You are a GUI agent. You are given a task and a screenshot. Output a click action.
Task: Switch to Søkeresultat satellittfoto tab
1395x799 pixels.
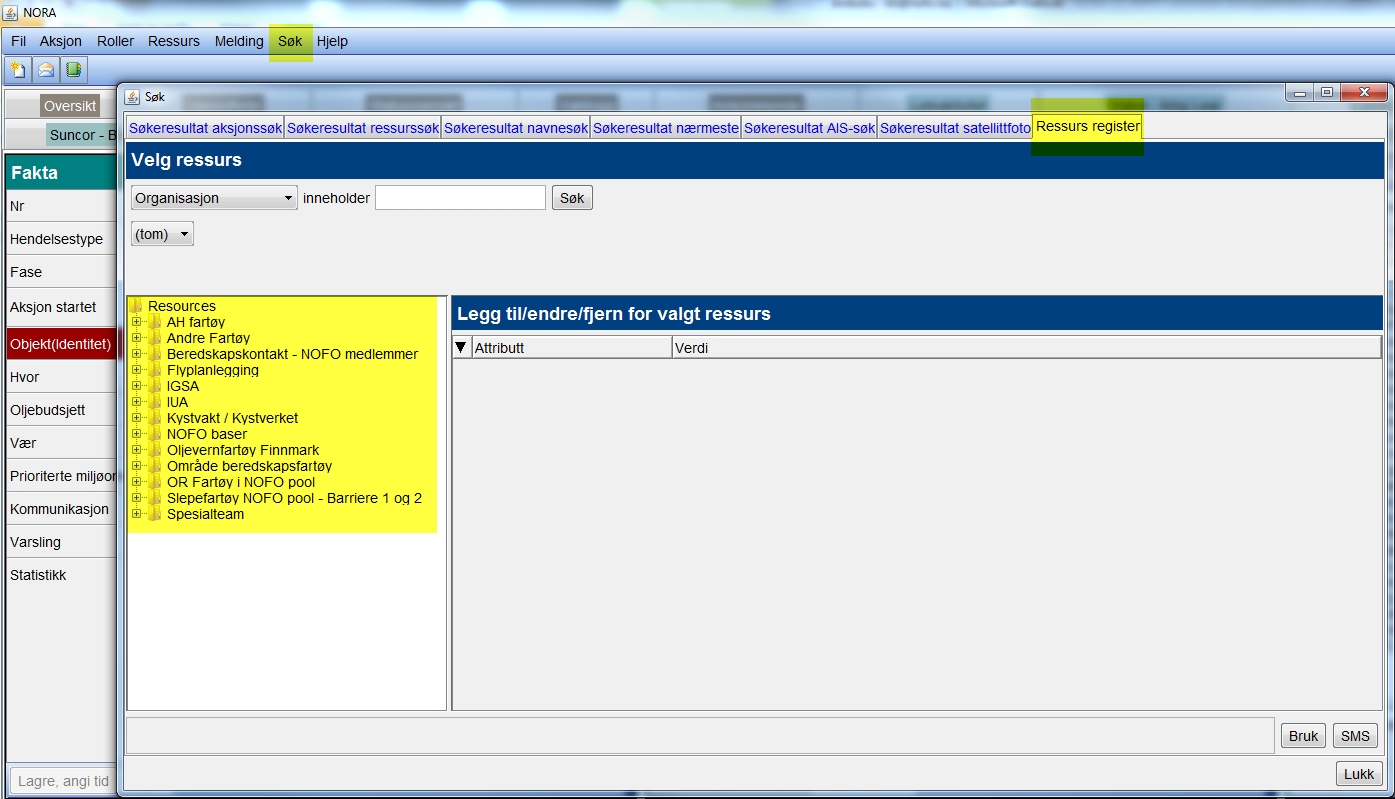pos(955,128)
